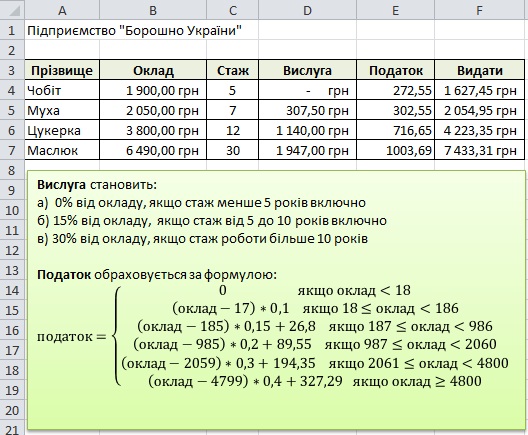Click salary cell 1 900,00 грн
The width and height of the screenshot is (528, 435).
[x=153, y=90]
